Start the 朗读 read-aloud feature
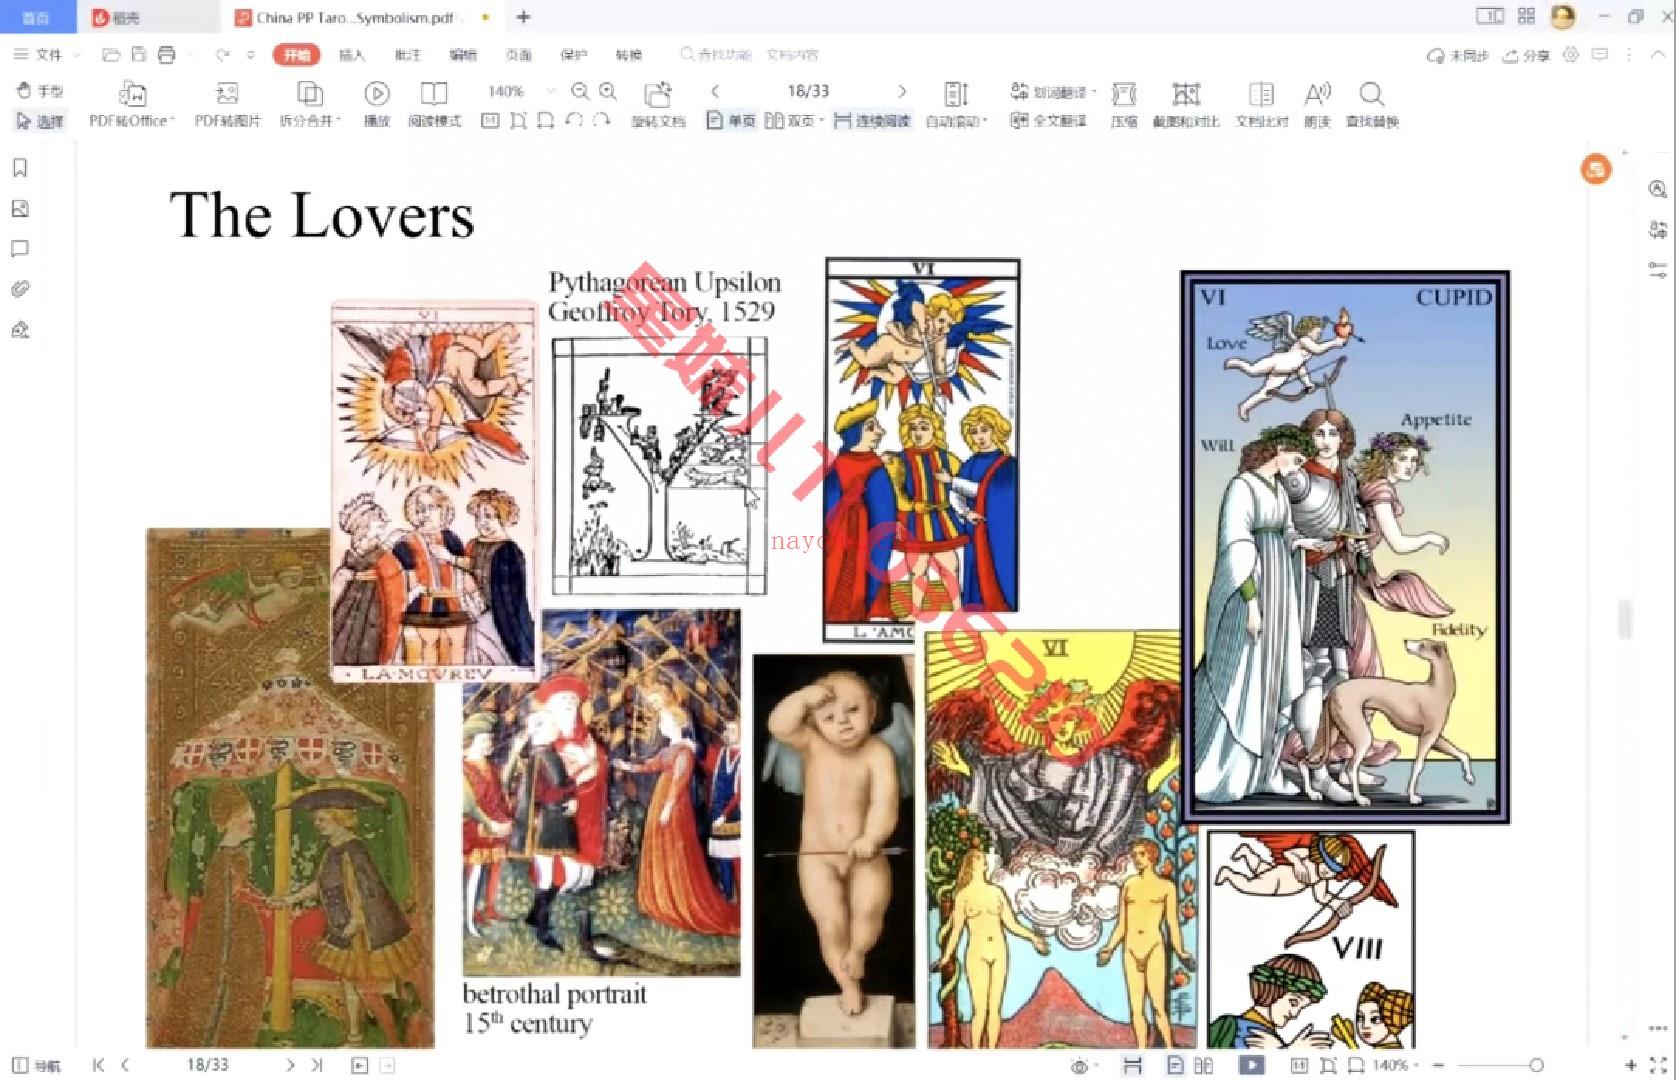Screen dimensions: 1676x1080 coord(1317,105)
